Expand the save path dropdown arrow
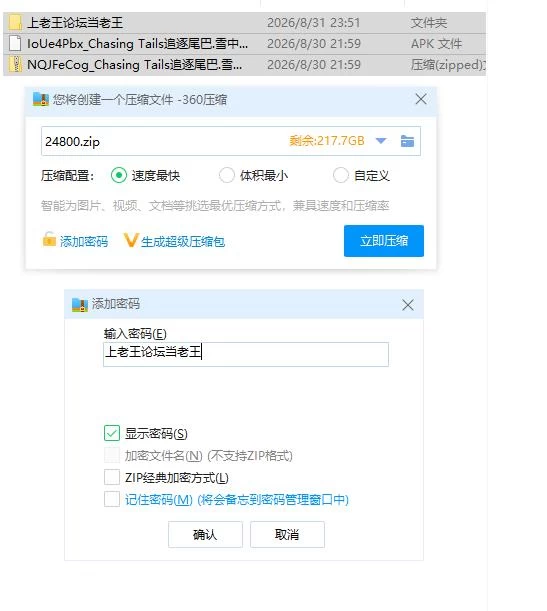 point(381,141)
